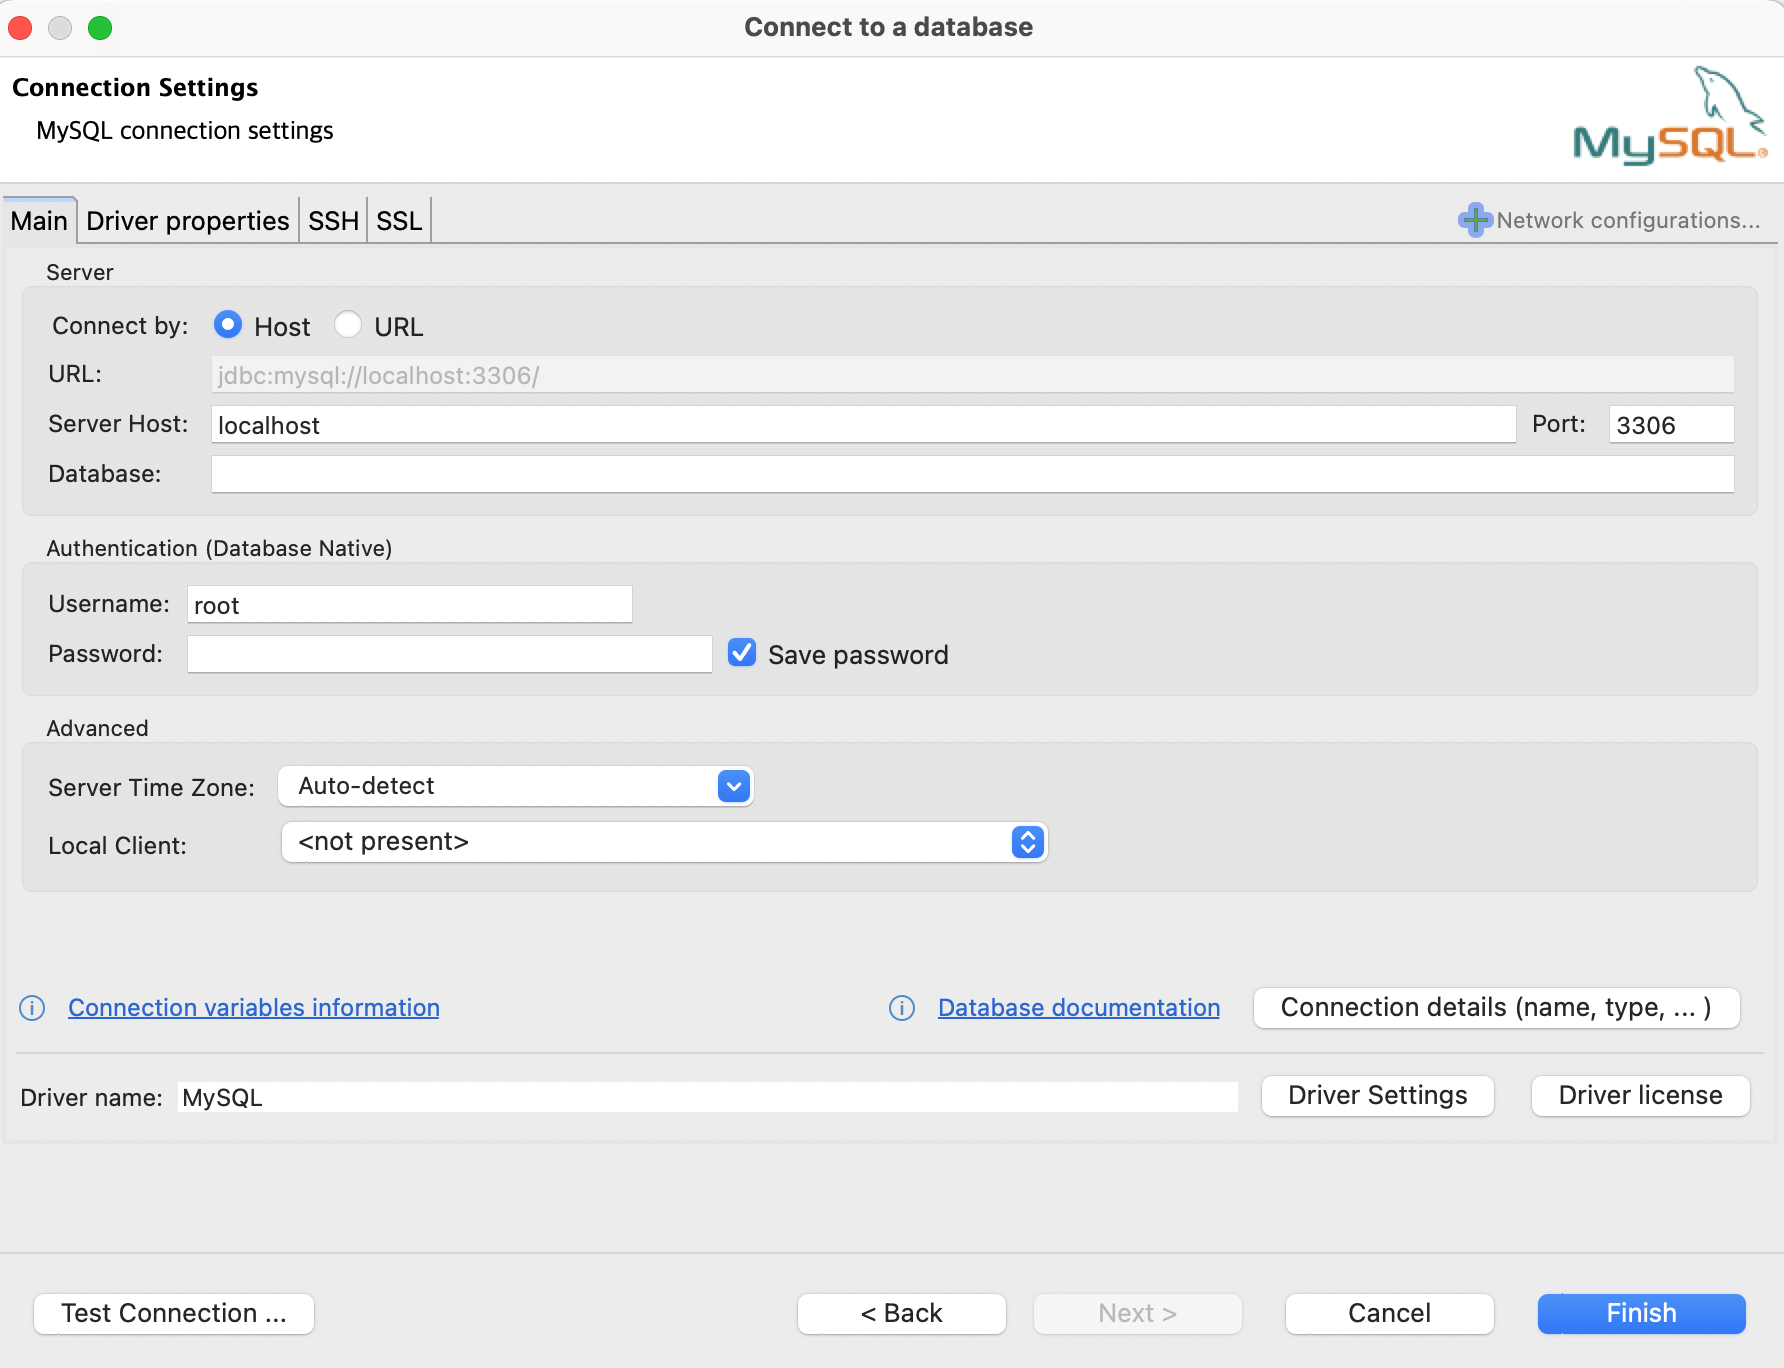Screen dimensions: 1784x1368
Task: Click into the Password field
Action: 450,654
